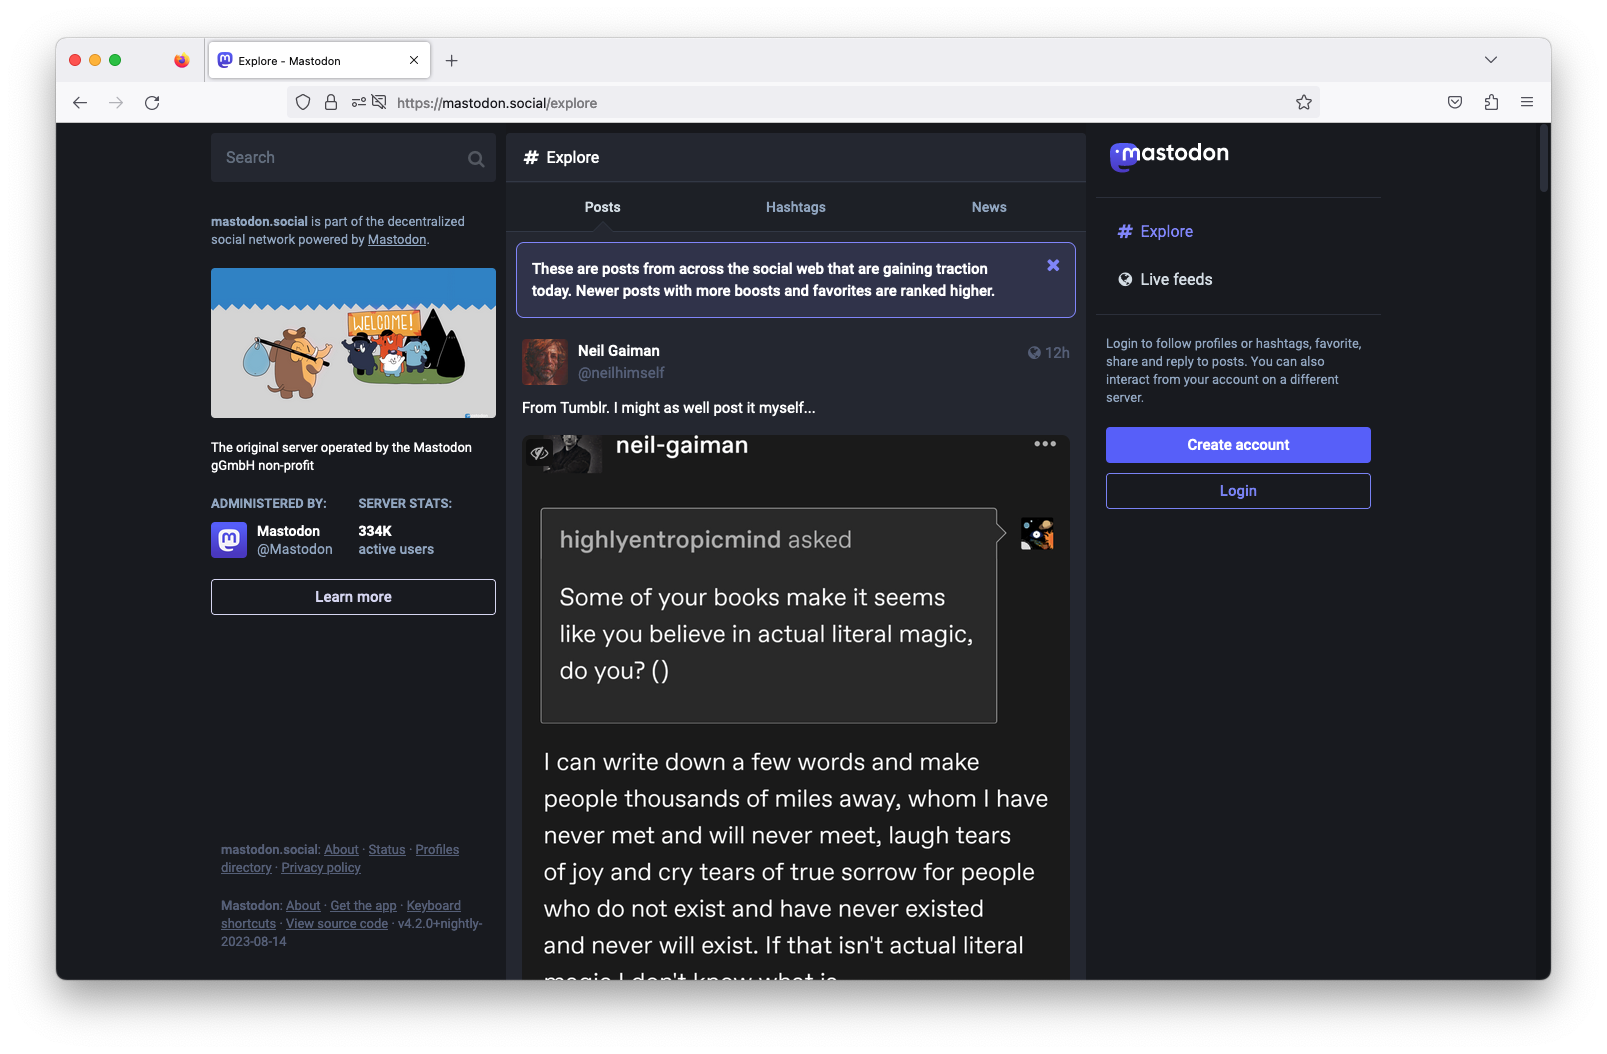Click the Firefox View icon

[181, 61]
